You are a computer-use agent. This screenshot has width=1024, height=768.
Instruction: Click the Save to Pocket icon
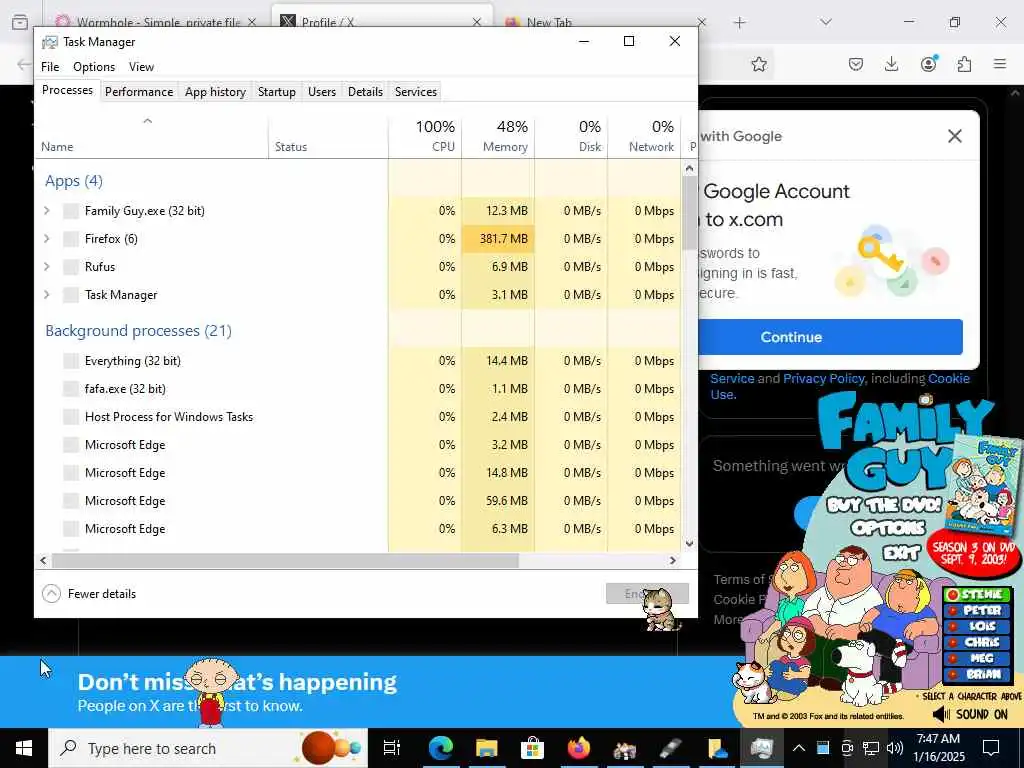coord(856,64)
